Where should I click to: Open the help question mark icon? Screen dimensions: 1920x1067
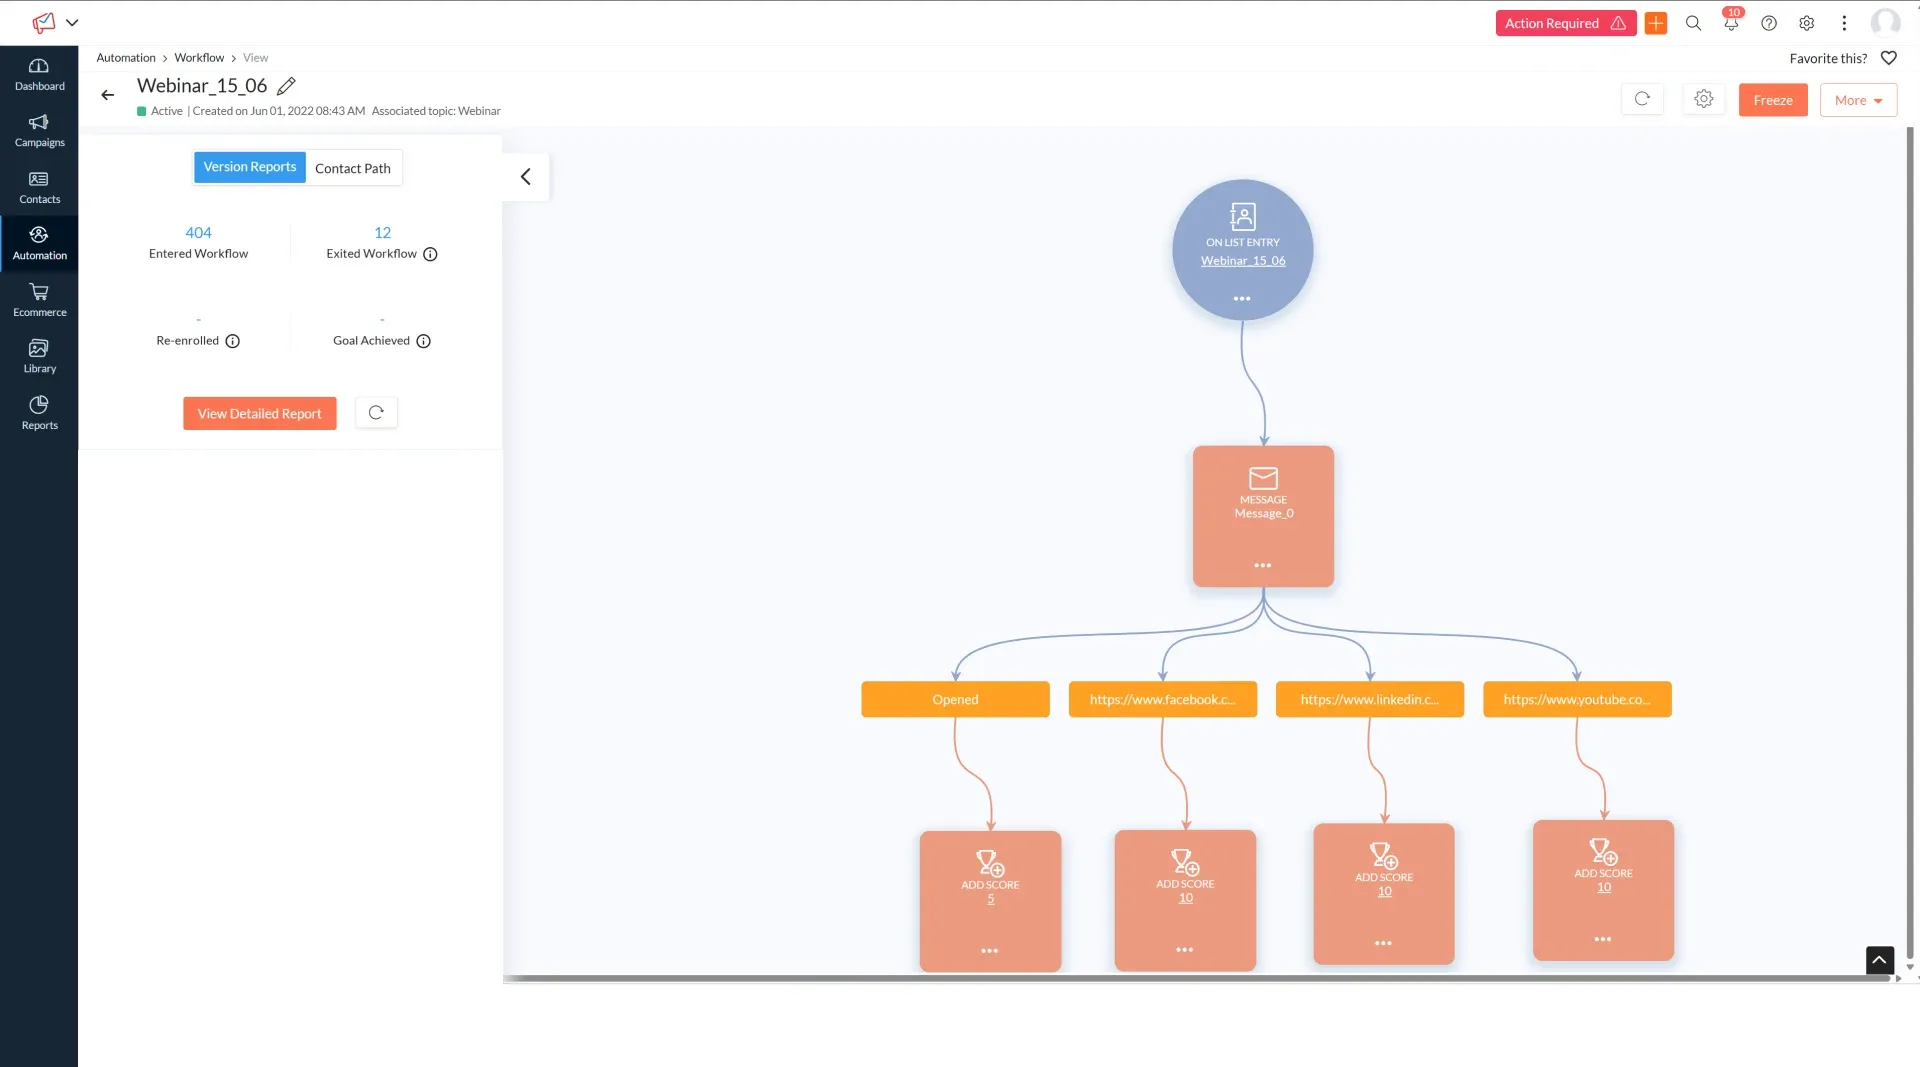pyautogui.click(x=1769, y=23)
